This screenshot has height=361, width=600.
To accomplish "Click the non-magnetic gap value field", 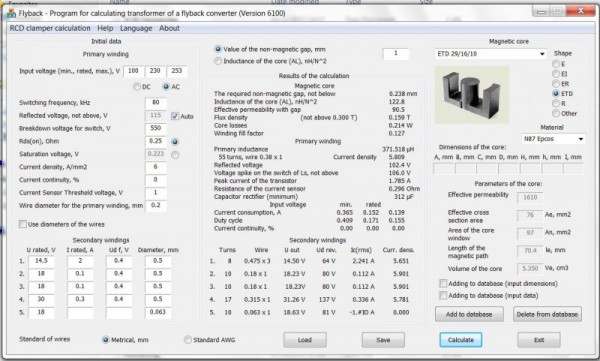I will (x=396, y=53).
